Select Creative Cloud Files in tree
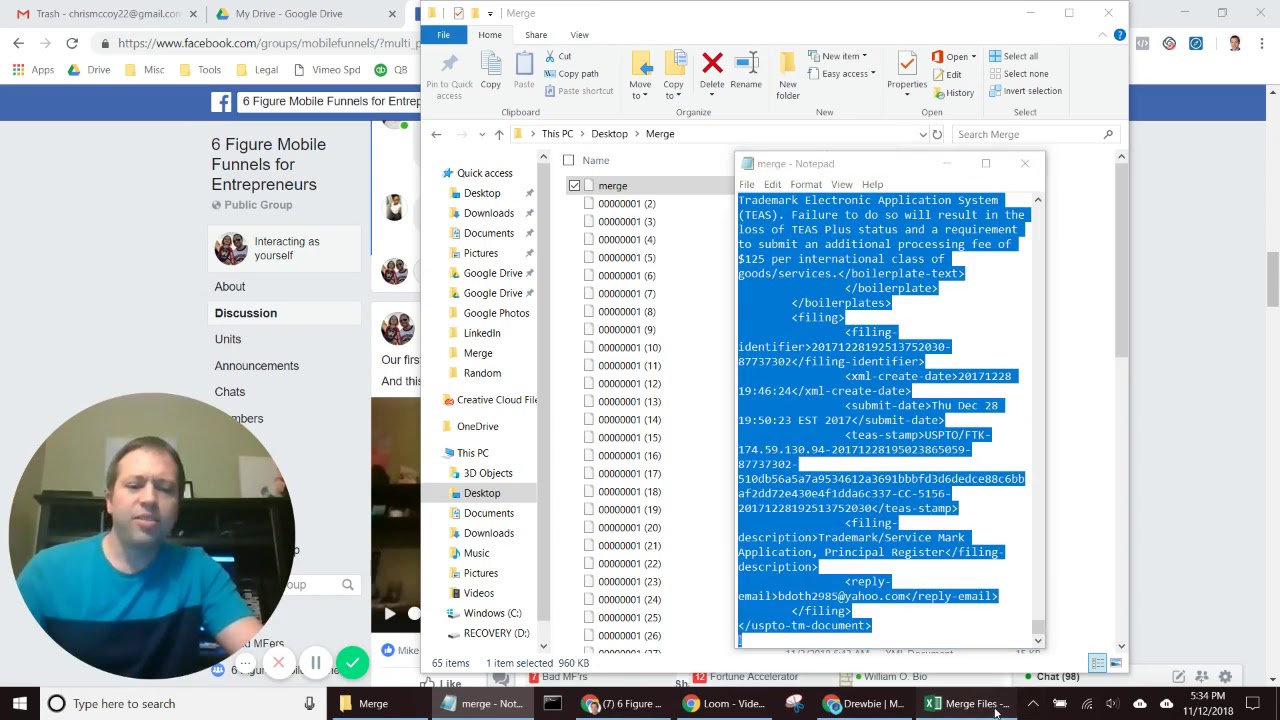1280x720 pixels. coord(496,400)
